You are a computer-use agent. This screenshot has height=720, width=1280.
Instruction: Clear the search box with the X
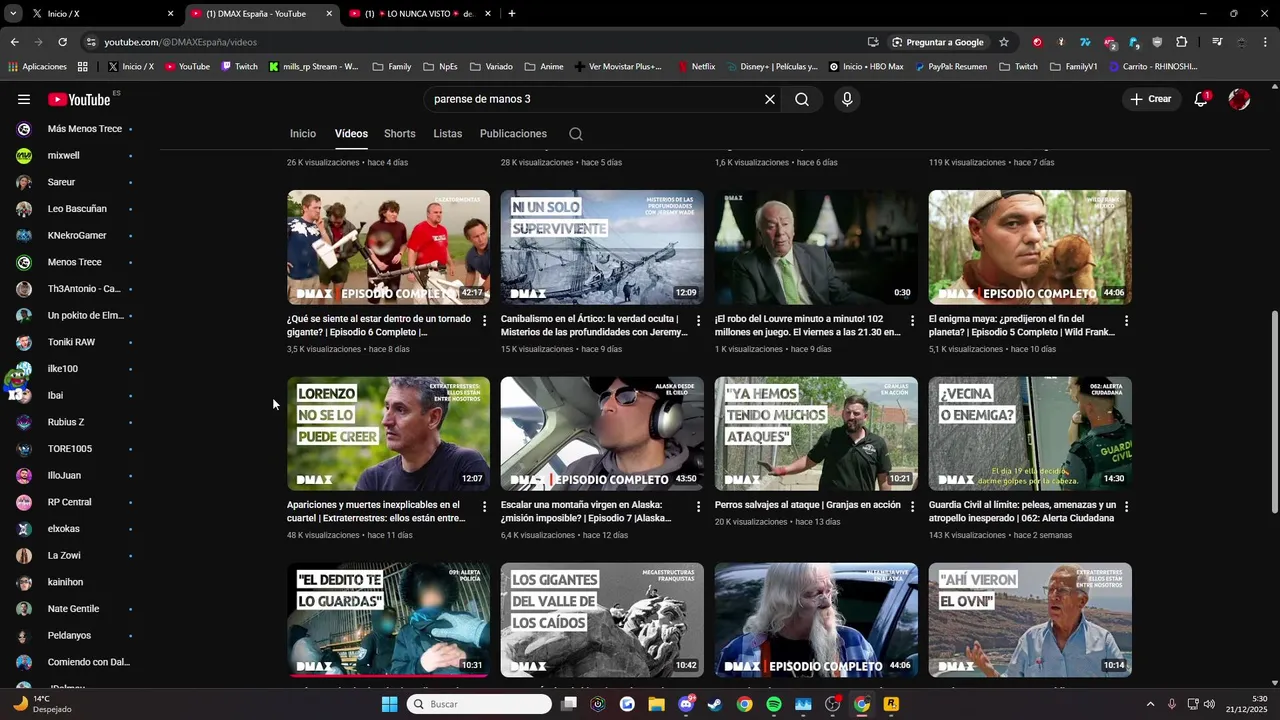[770, 99]
